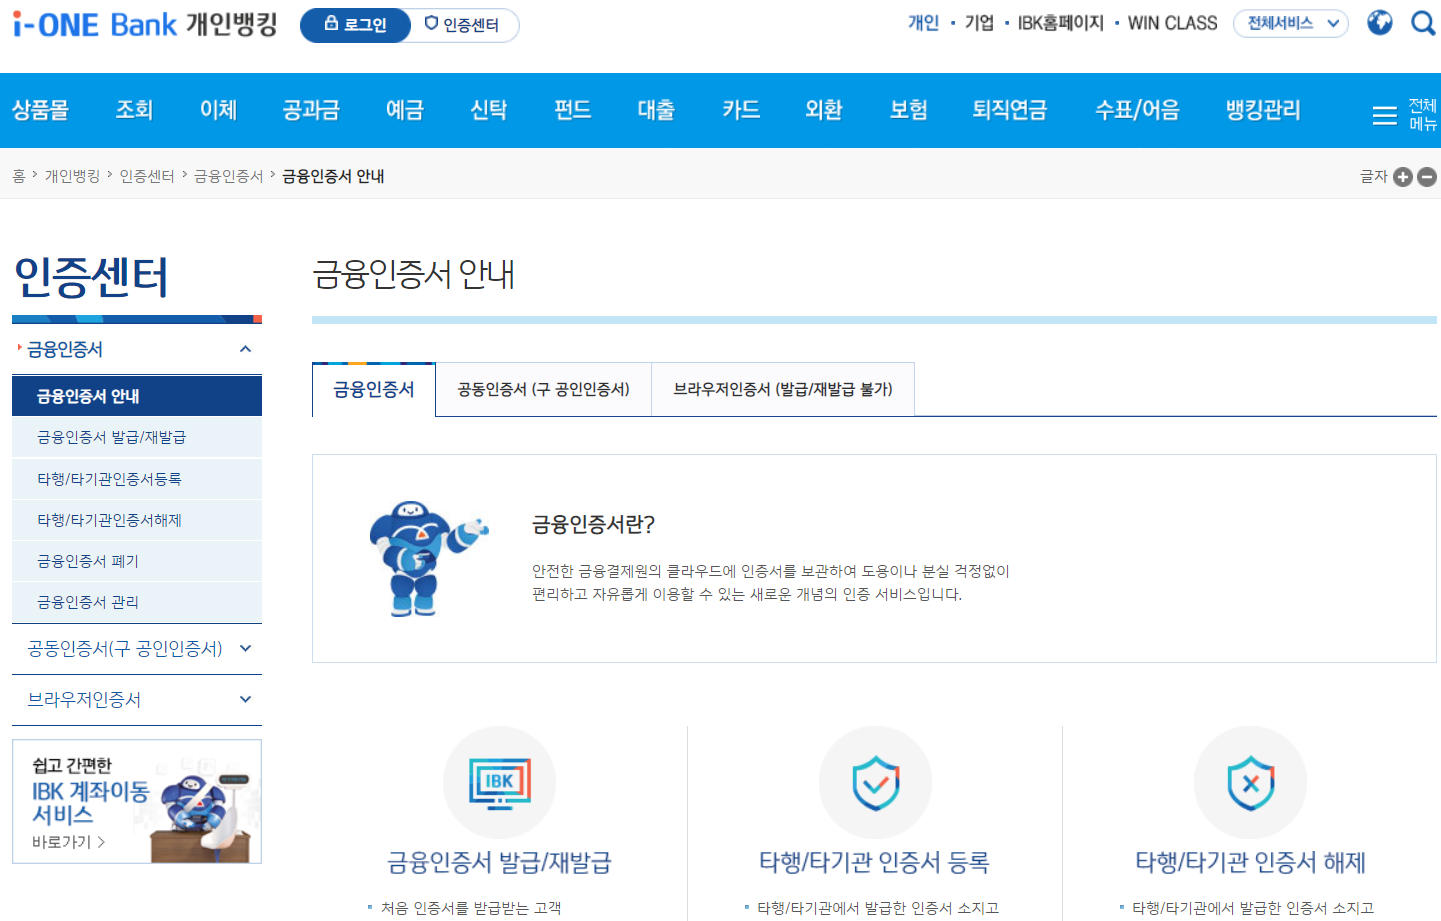Click the 타행/타기관 인증서 등록 shield check icon

pyautogui.click(x=875, y=783)
